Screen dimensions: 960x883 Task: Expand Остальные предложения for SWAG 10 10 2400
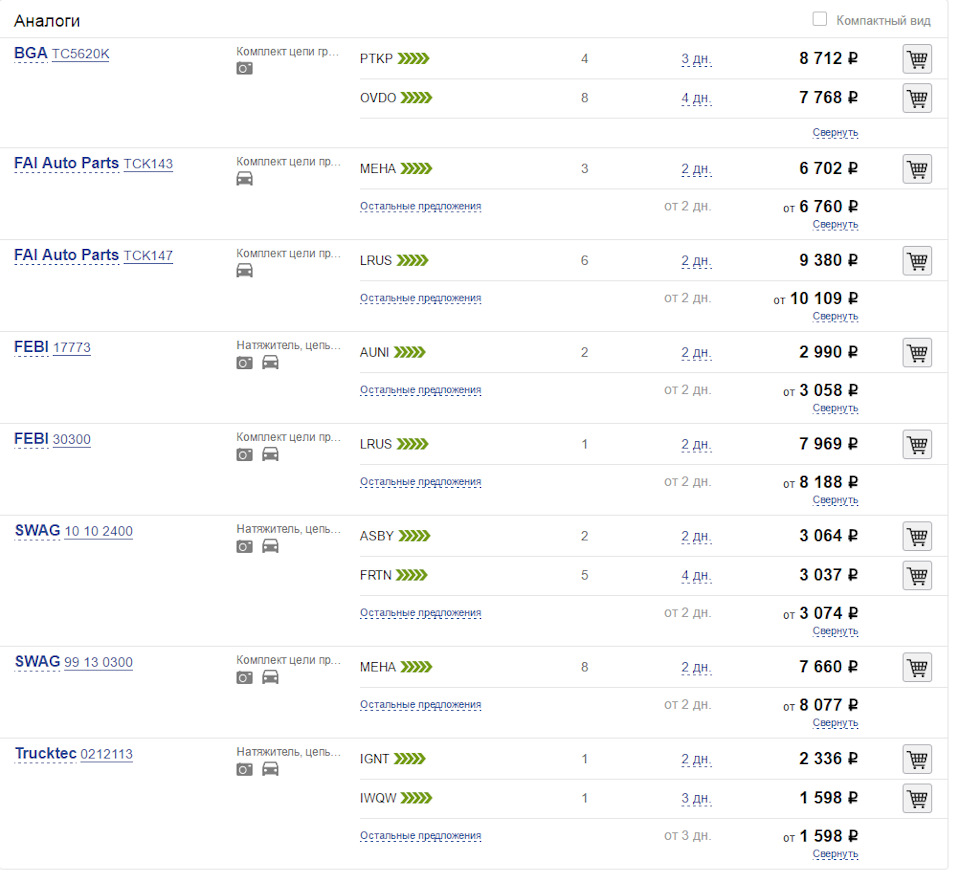(x=420, y=613)
